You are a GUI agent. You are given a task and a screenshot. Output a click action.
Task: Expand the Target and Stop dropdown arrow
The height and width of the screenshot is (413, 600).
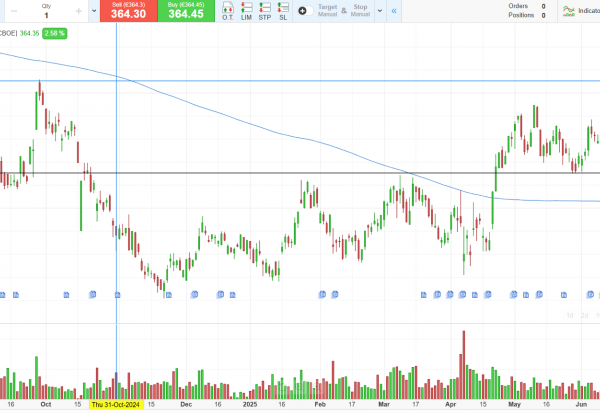tap(380, 10)
